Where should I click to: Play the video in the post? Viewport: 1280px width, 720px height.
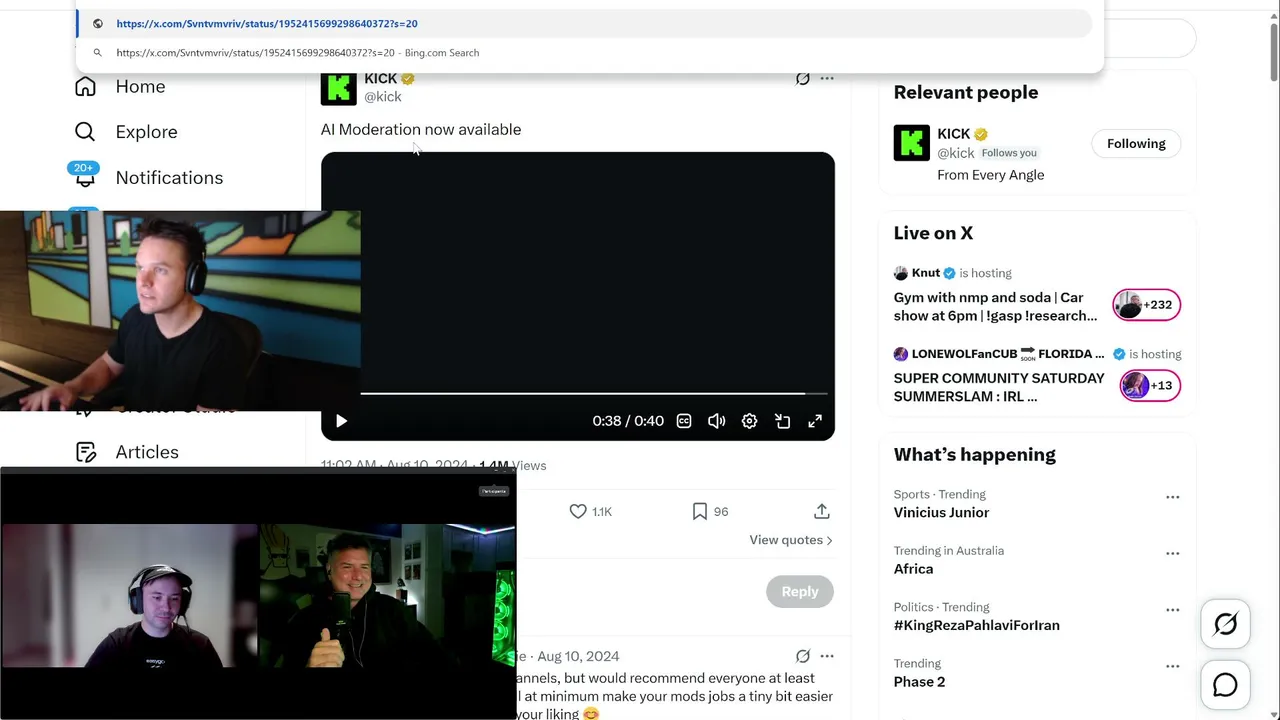pyautogui.click(x=341, y=421)
